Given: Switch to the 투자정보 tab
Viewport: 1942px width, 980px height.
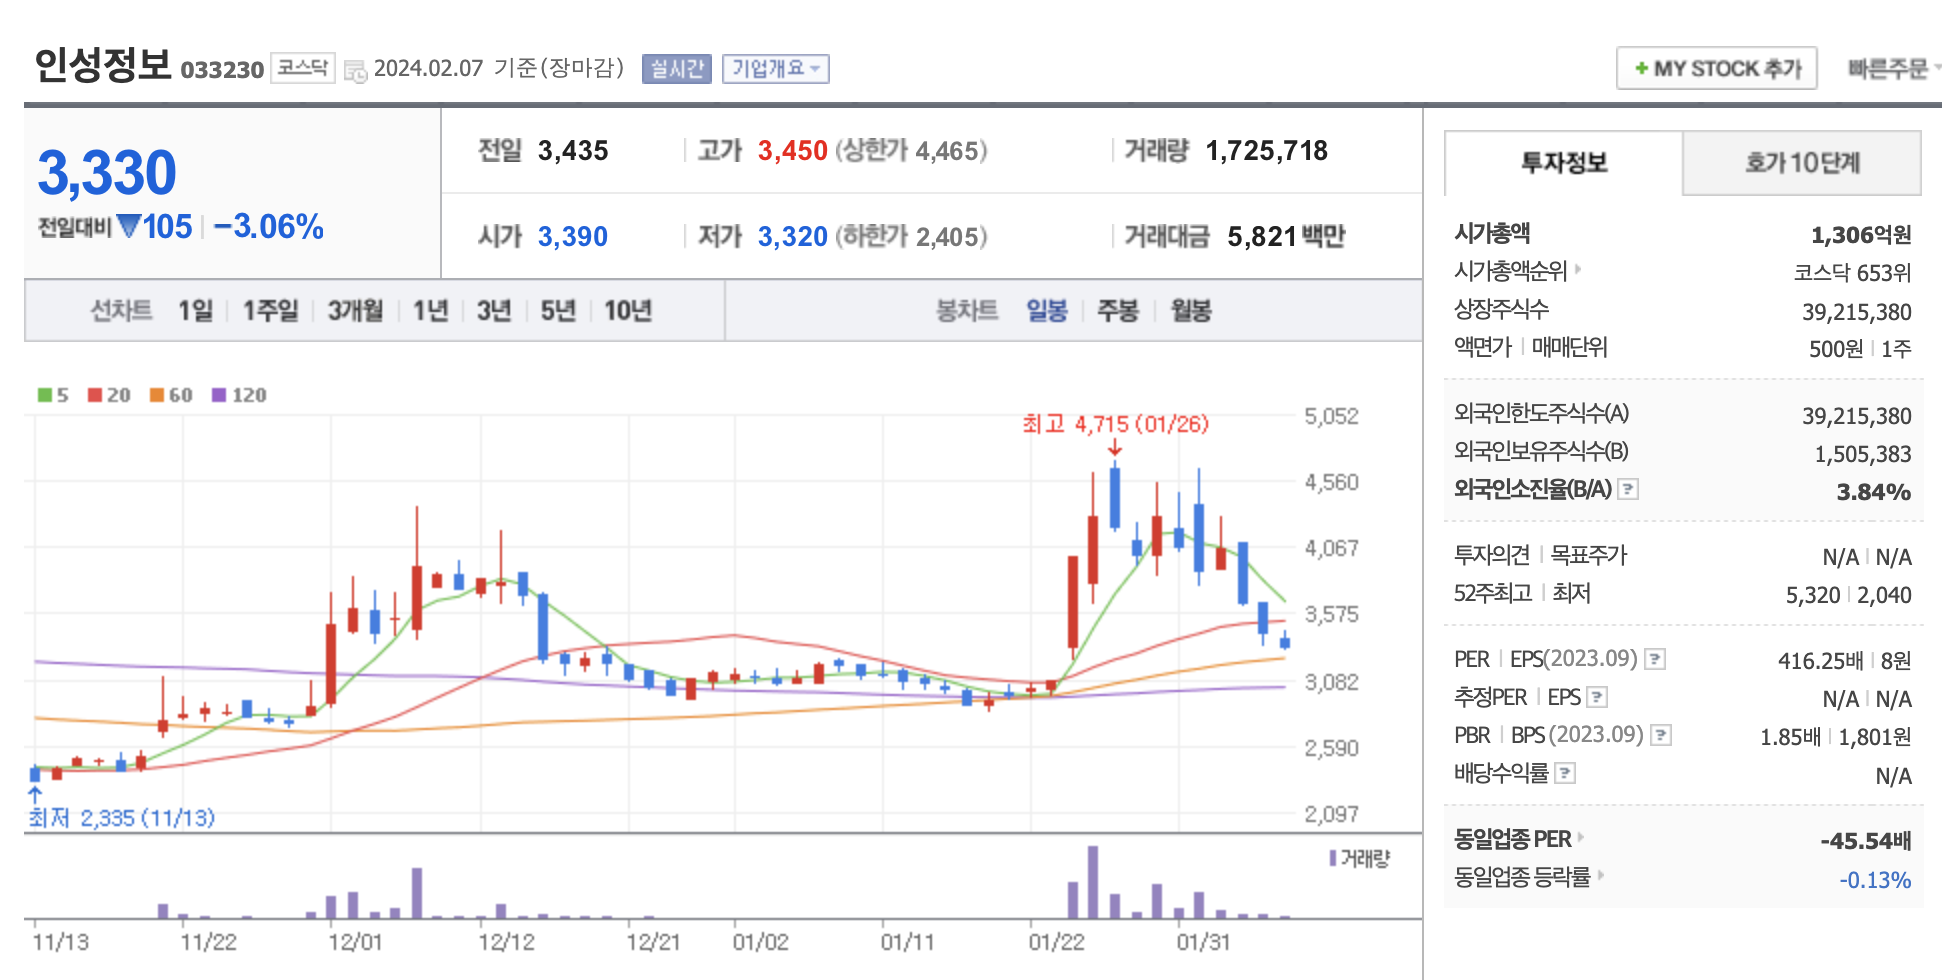Looking at the screenshot, I should 1564,162.
